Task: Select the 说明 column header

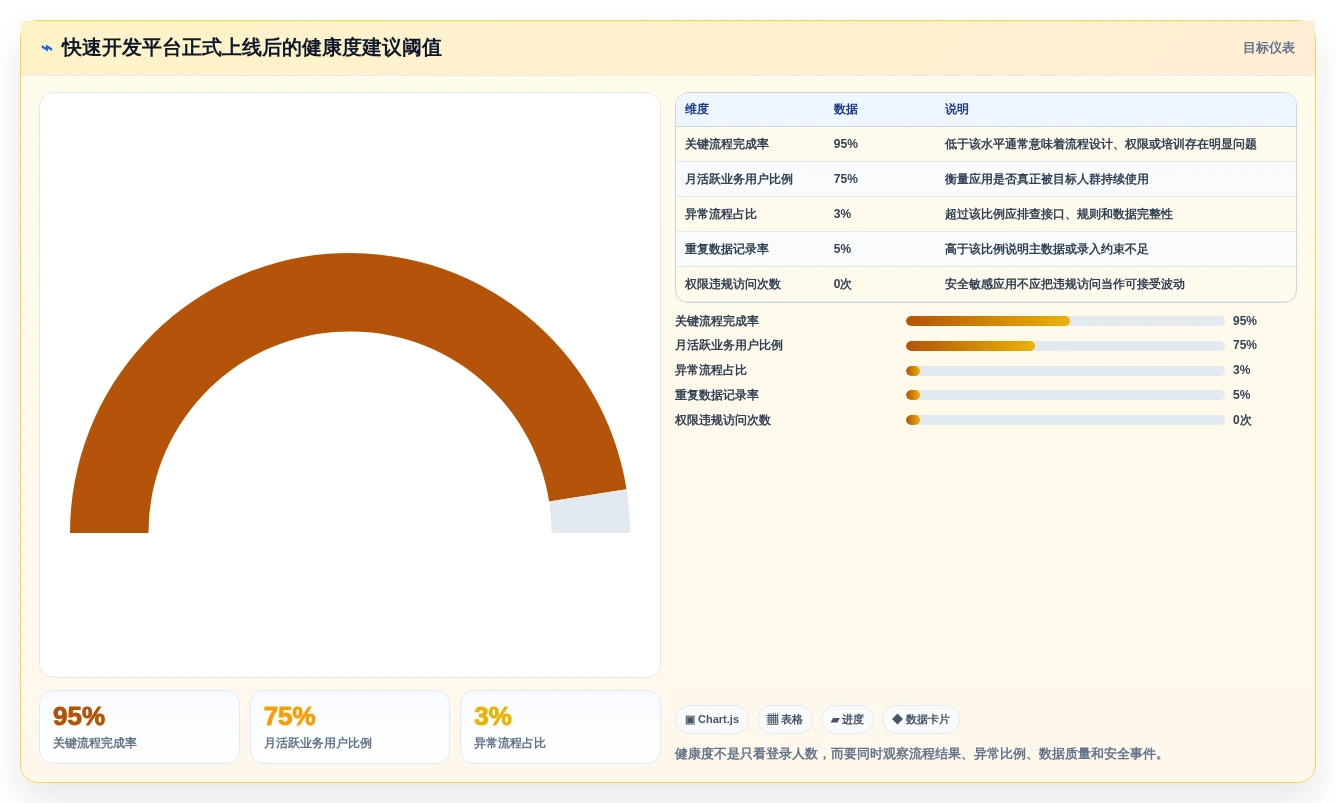Action: pos(957,110)
